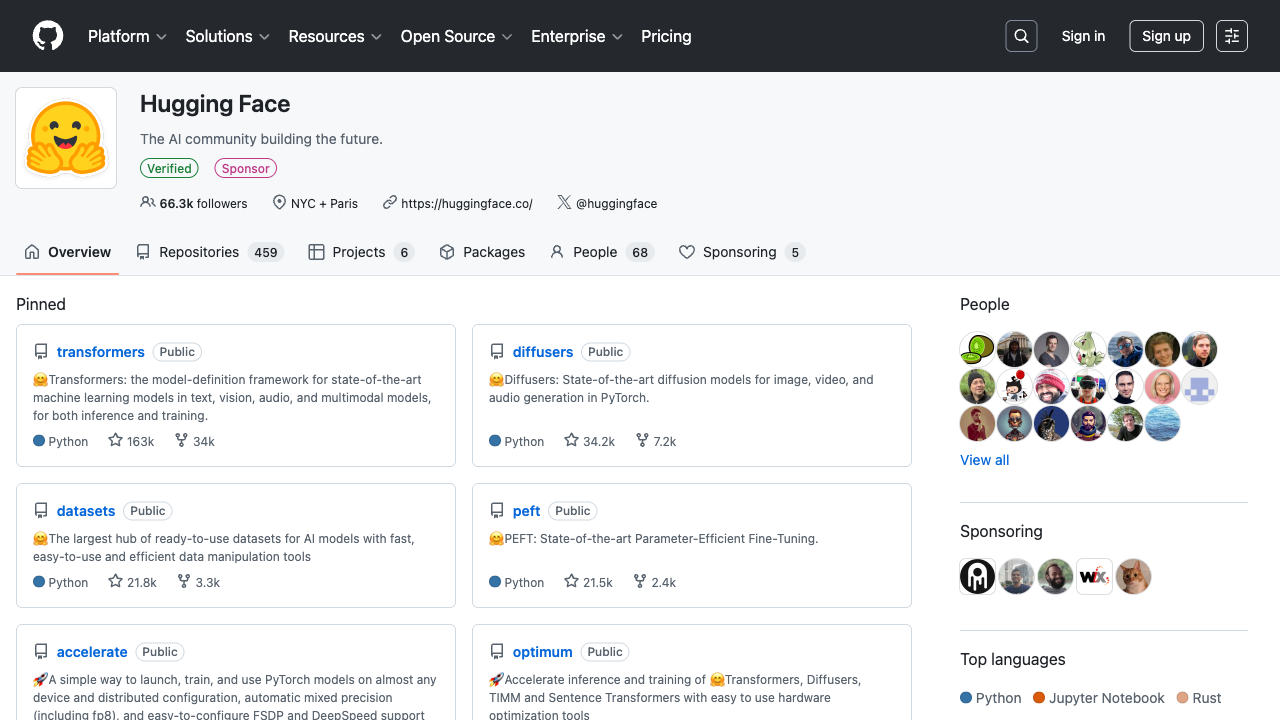Open the People tab
The height and width of the screenshot is (720, 1280).
click(x=602, y=252)
